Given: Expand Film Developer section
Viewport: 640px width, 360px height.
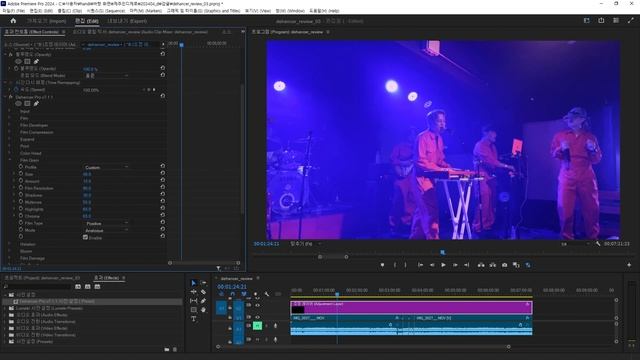Looking at the screenshot, I should [x=10, y=125].
